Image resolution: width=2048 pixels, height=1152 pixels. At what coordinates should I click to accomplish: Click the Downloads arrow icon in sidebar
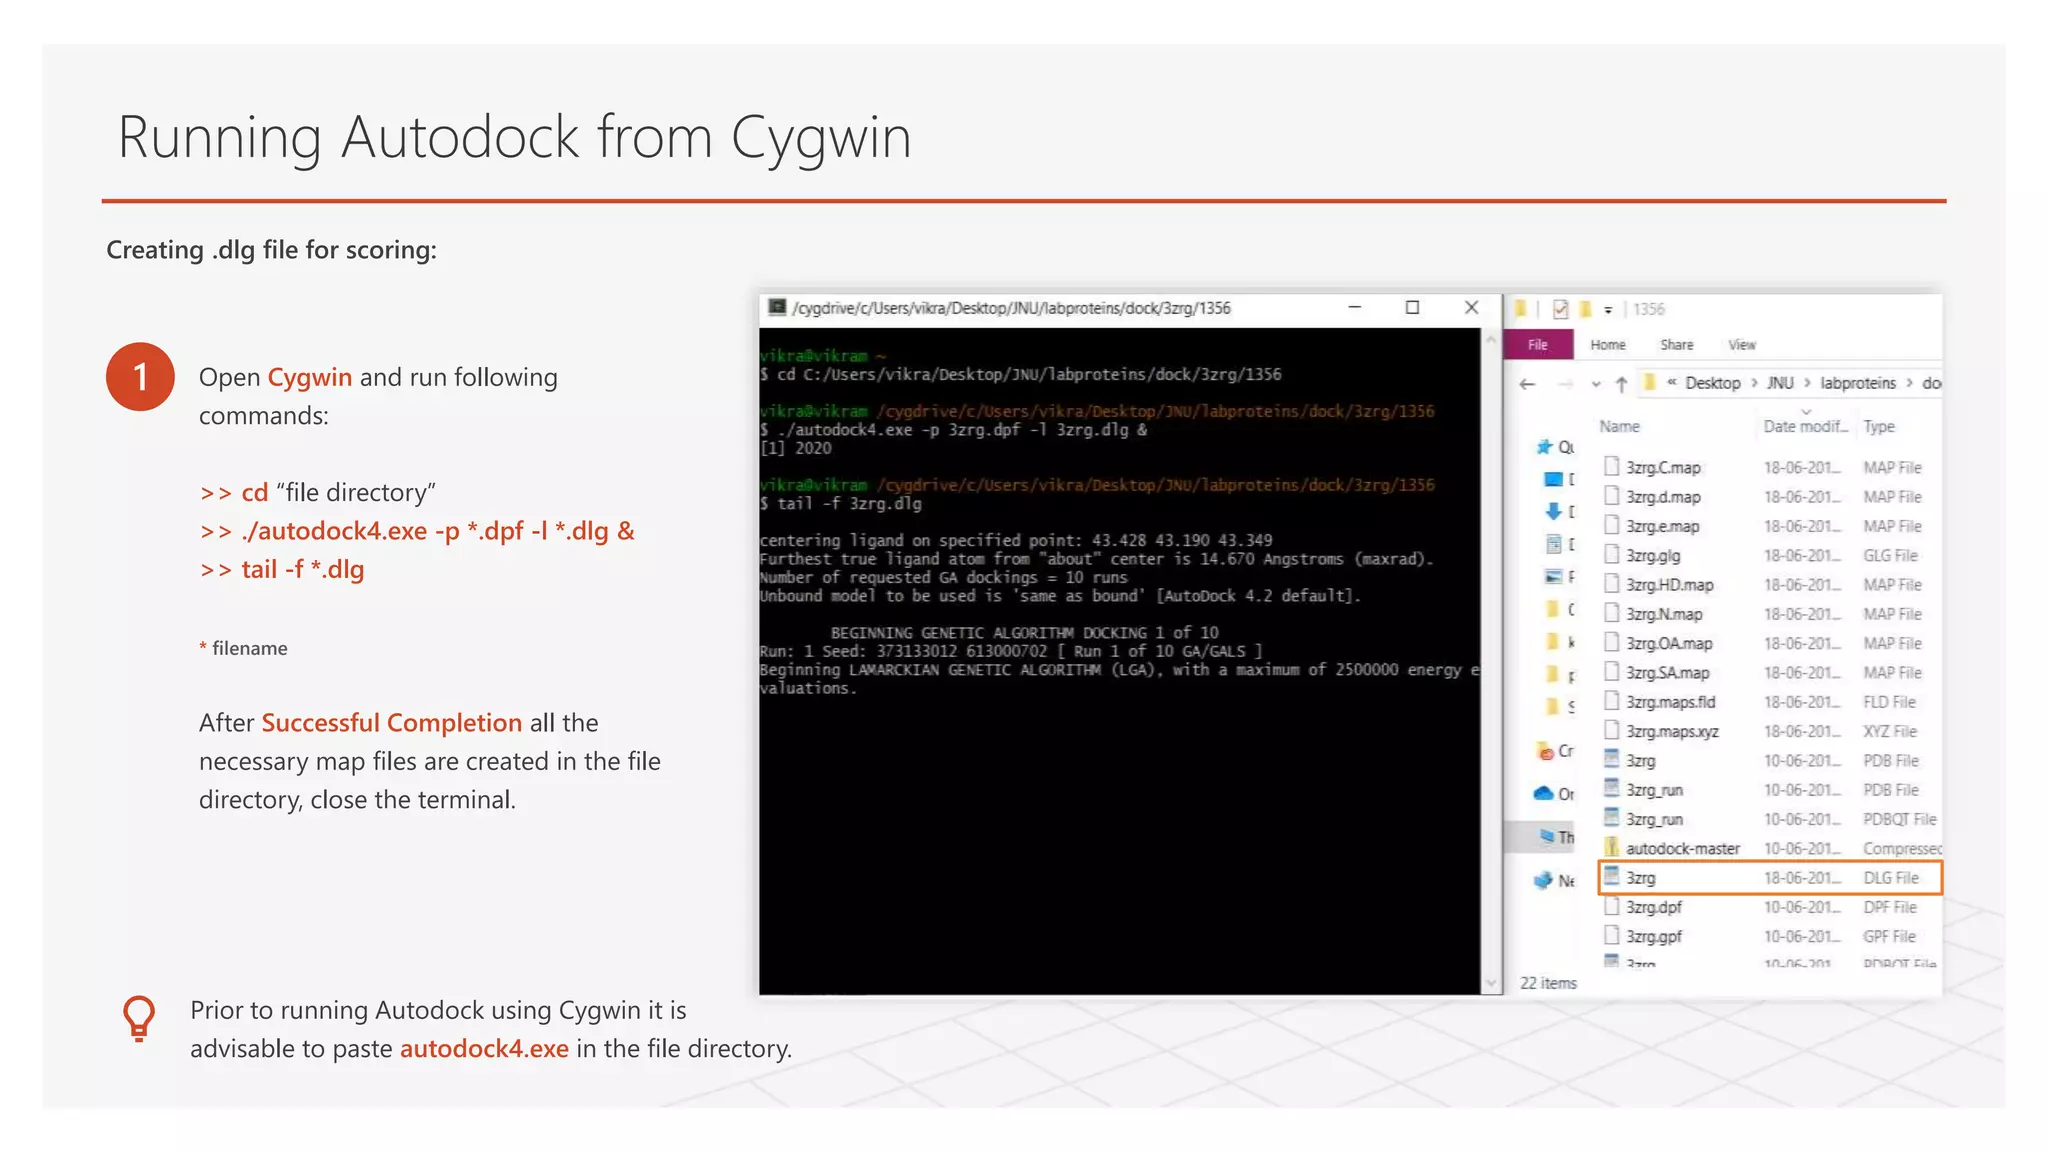[1553, 511]
